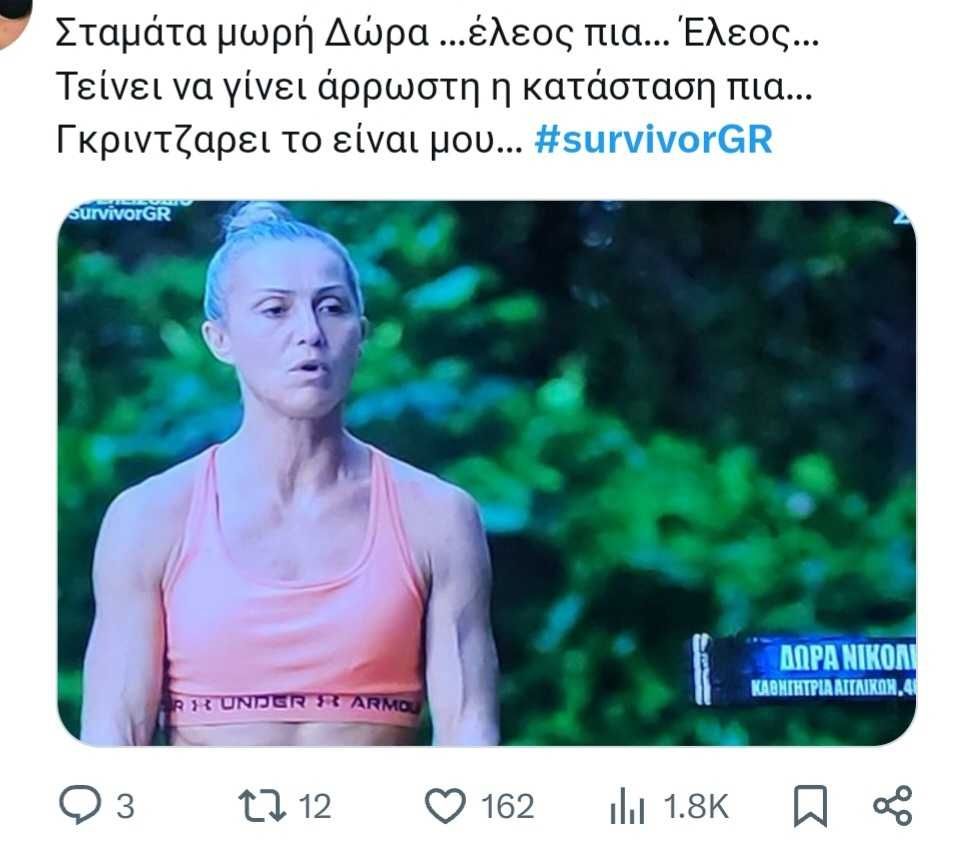Open the view analytics bar-chart icon
This screenshot has width=962, height=855.
click(x=627, y=806)
